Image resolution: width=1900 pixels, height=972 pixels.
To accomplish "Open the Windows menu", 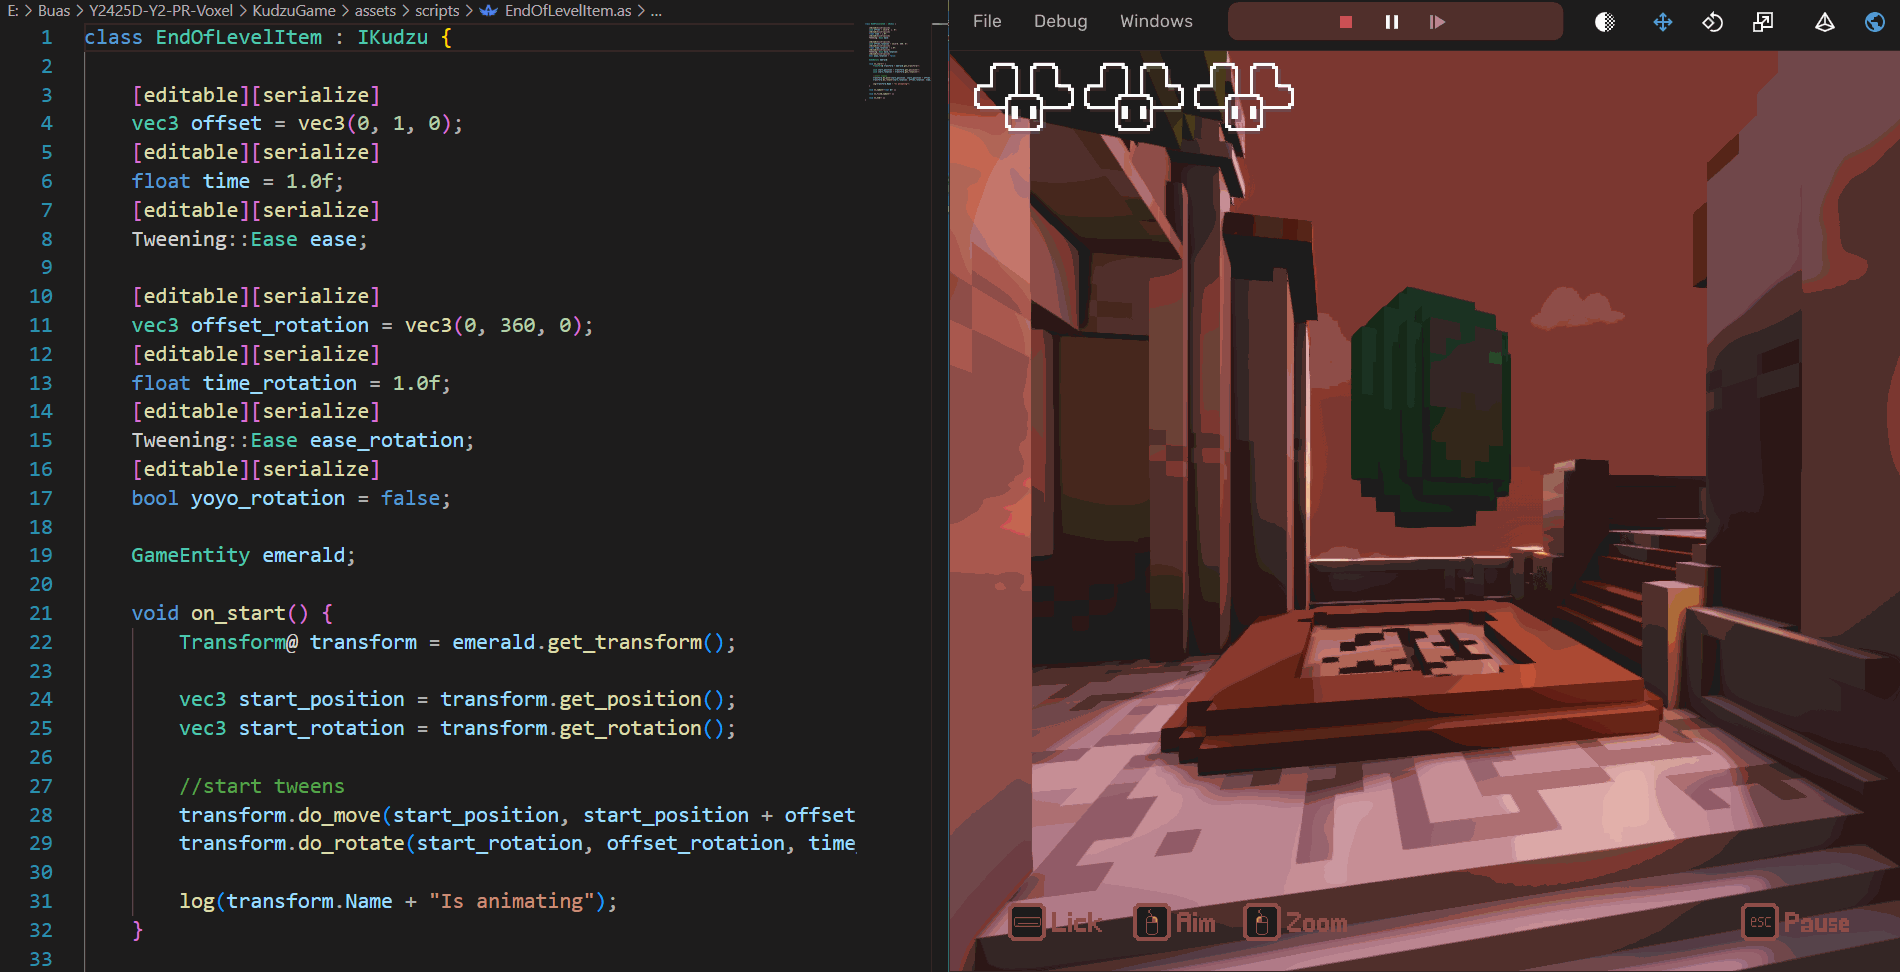I will (x=1156, y=21).
